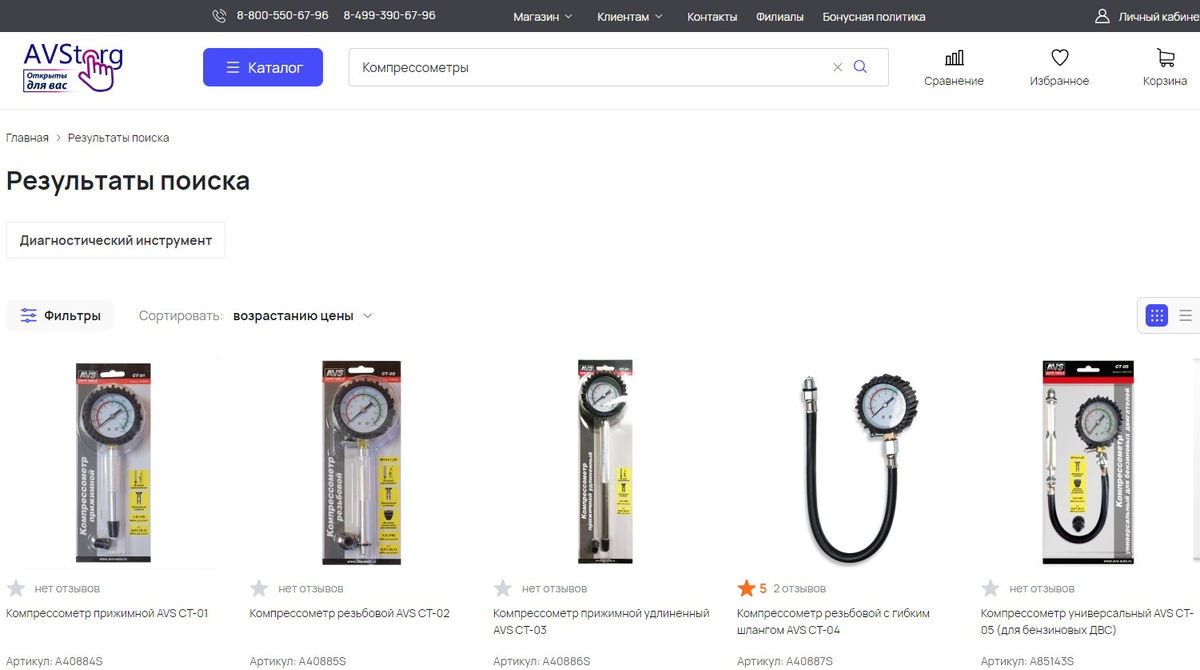Click phone number 8-499-390-67-96
The height and width of the screenshot is (670, 1200).
coord(389,16)
